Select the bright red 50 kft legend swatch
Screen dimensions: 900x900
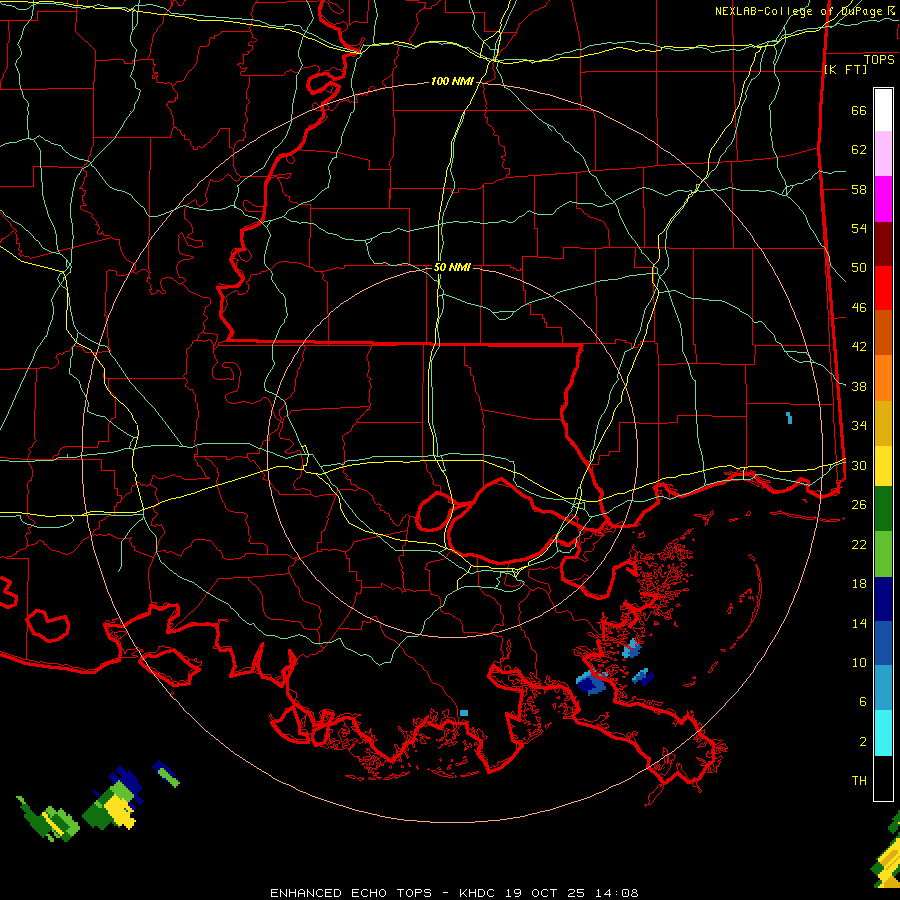point(883,288)
